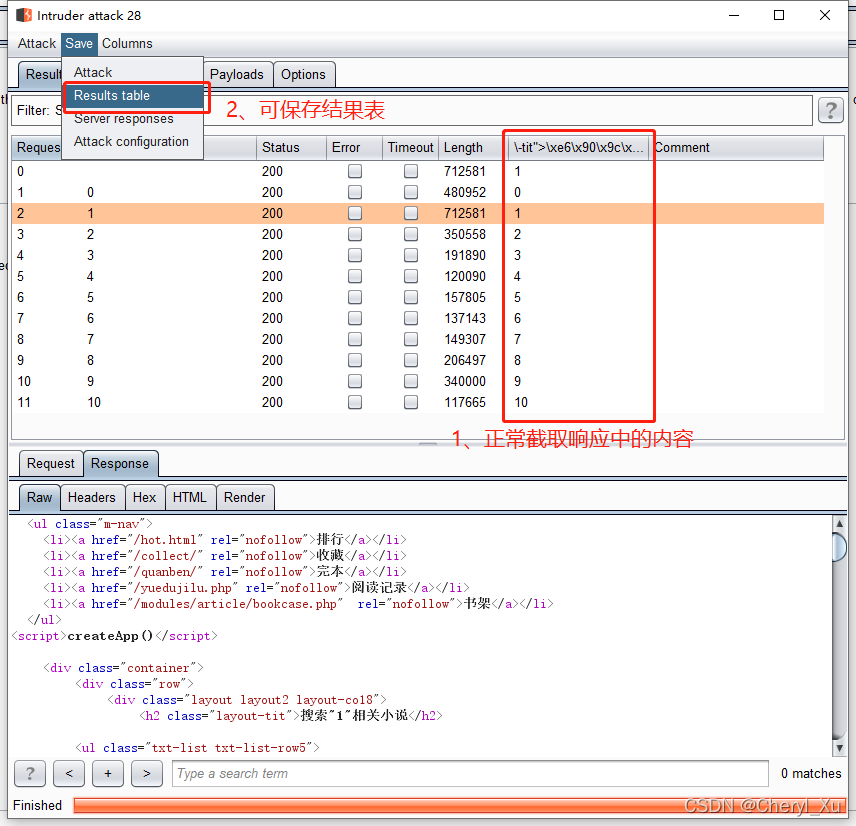Toggle Error checkbox for request 0
The image size is (856, 826).
[354, 171]
